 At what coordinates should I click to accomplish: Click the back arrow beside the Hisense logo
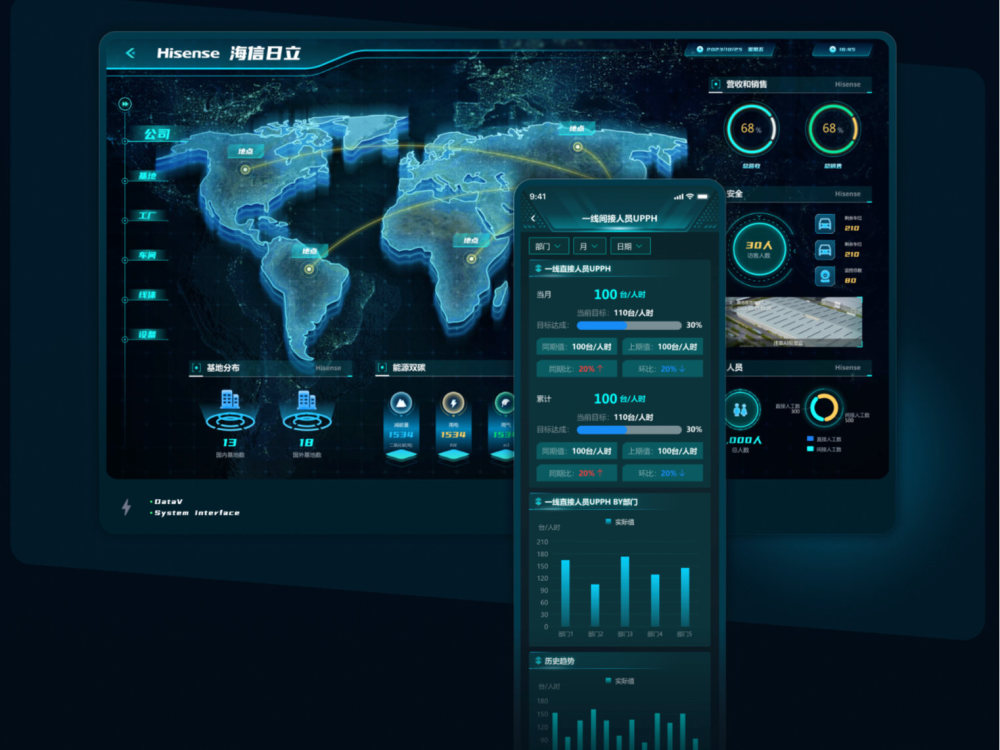click(x=130, y=53)
